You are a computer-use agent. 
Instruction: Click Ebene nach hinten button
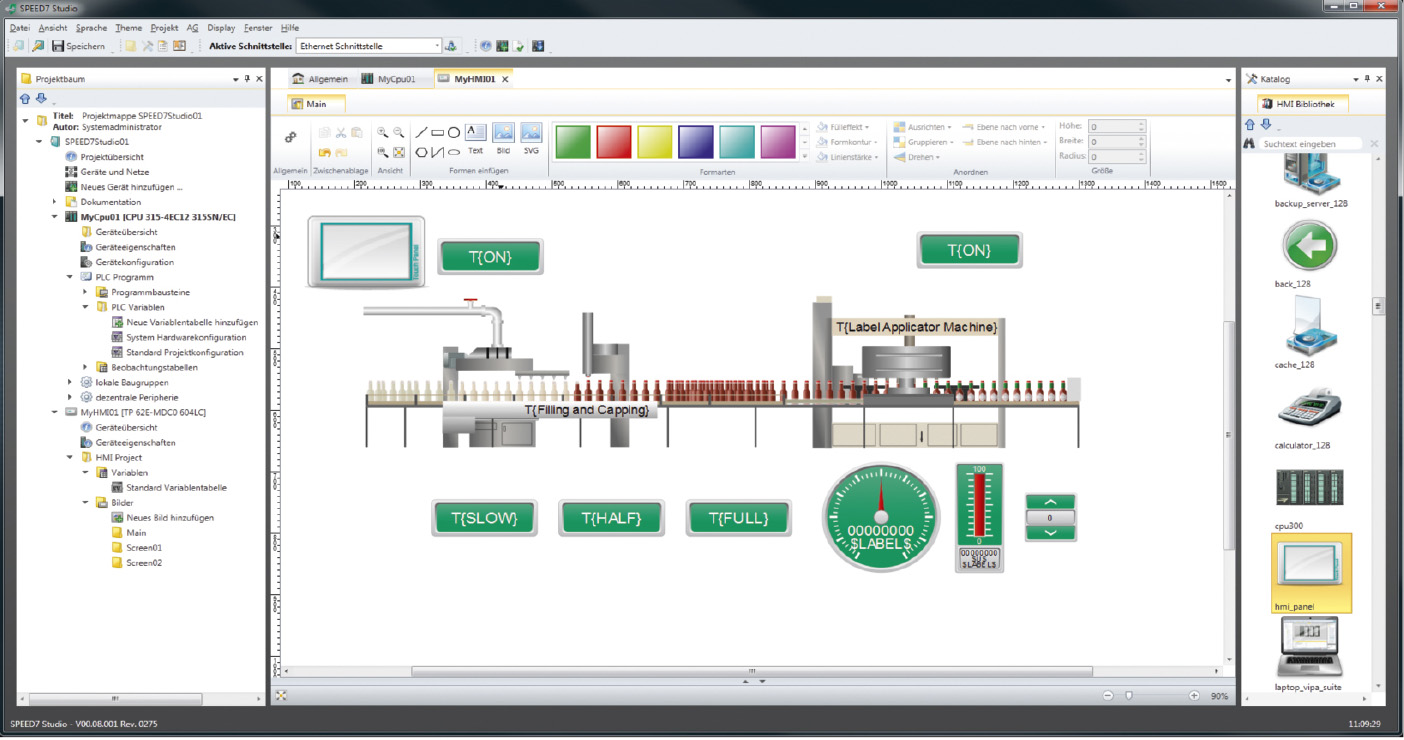[x=1005, y=142]
